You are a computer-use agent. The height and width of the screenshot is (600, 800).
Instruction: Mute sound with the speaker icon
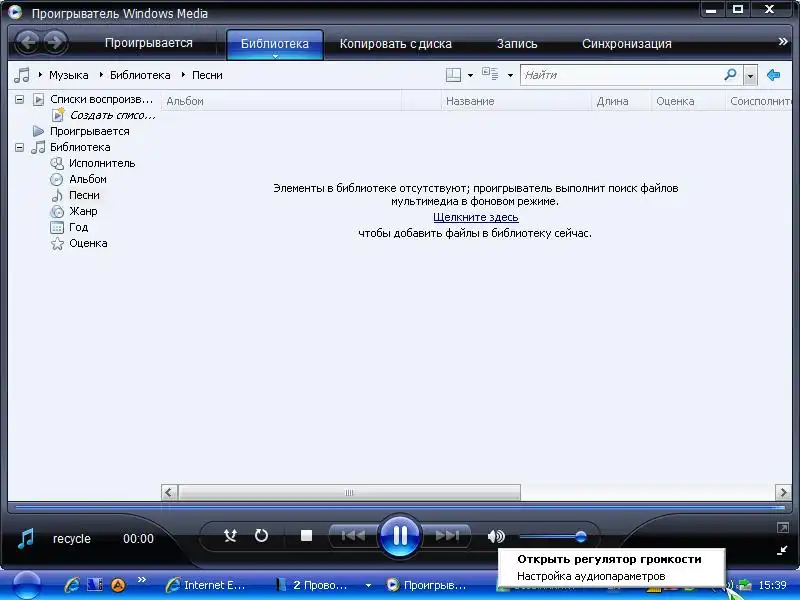click(496, 536)
